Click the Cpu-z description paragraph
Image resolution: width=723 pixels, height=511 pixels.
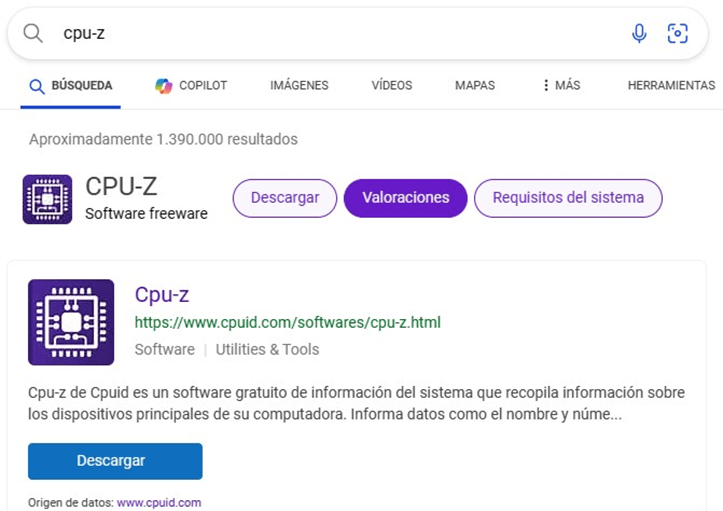[x=356, y=404]
